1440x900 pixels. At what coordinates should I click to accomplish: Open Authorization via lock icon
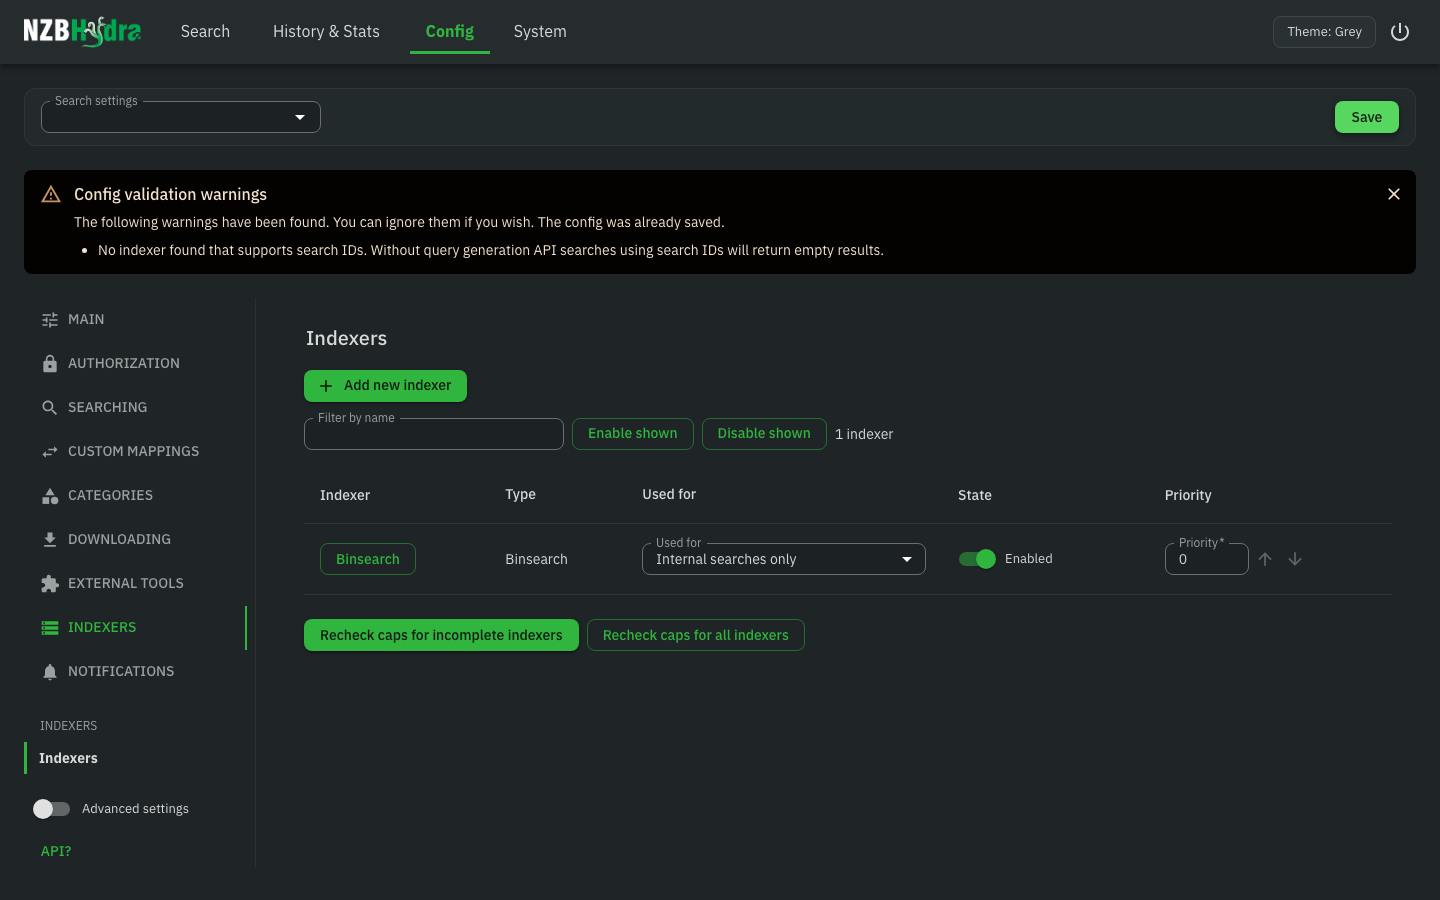pyautogui.click(x=50, y=364)
